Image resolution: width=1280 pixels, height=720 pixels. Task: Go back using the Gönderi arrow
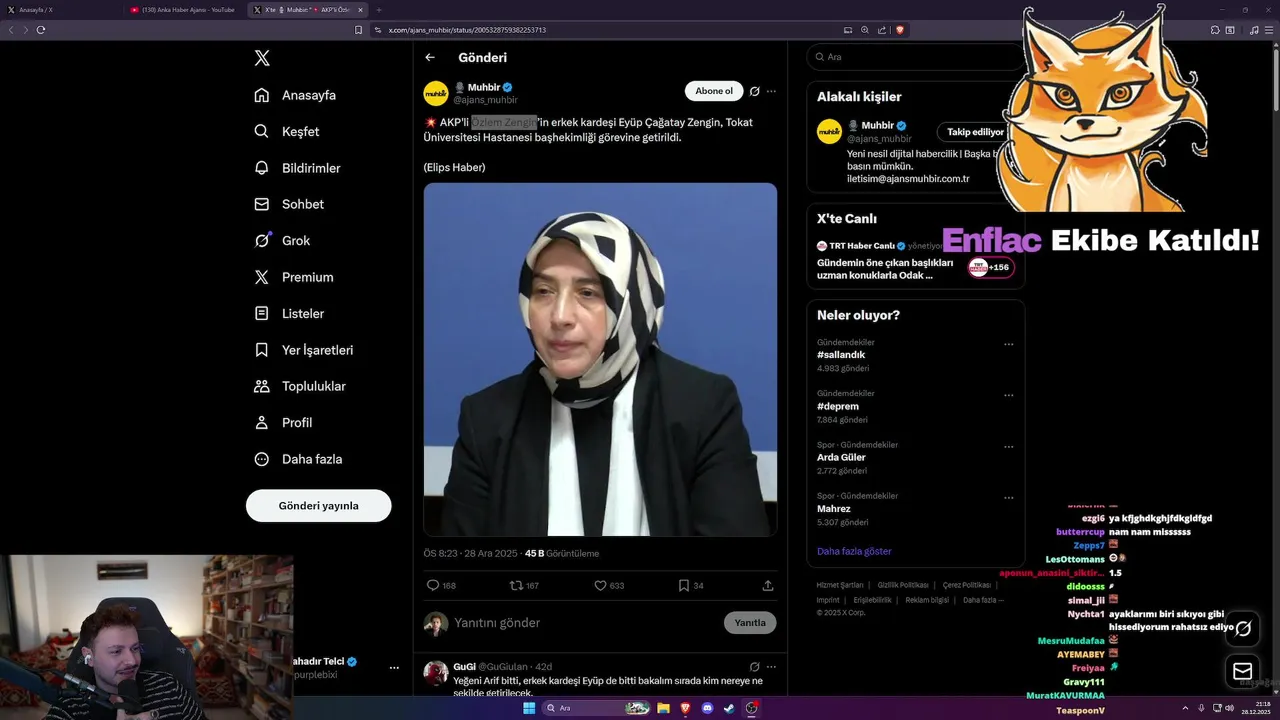tap(430, 58)
